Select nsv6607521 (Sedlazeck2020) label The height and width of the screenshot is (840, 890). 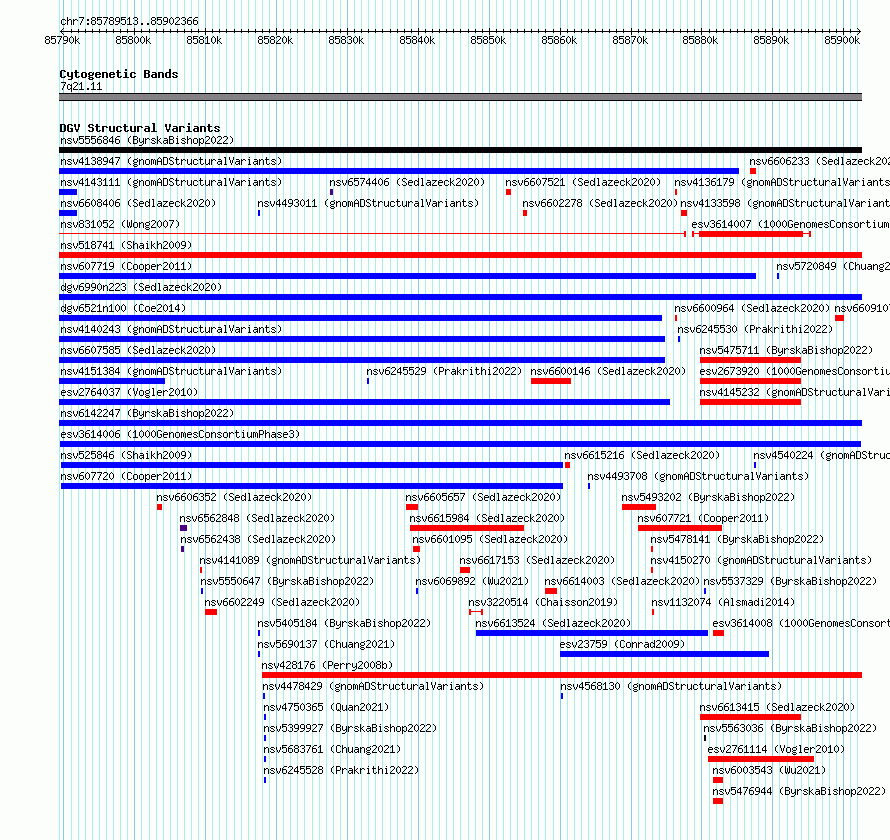(583, 182)
